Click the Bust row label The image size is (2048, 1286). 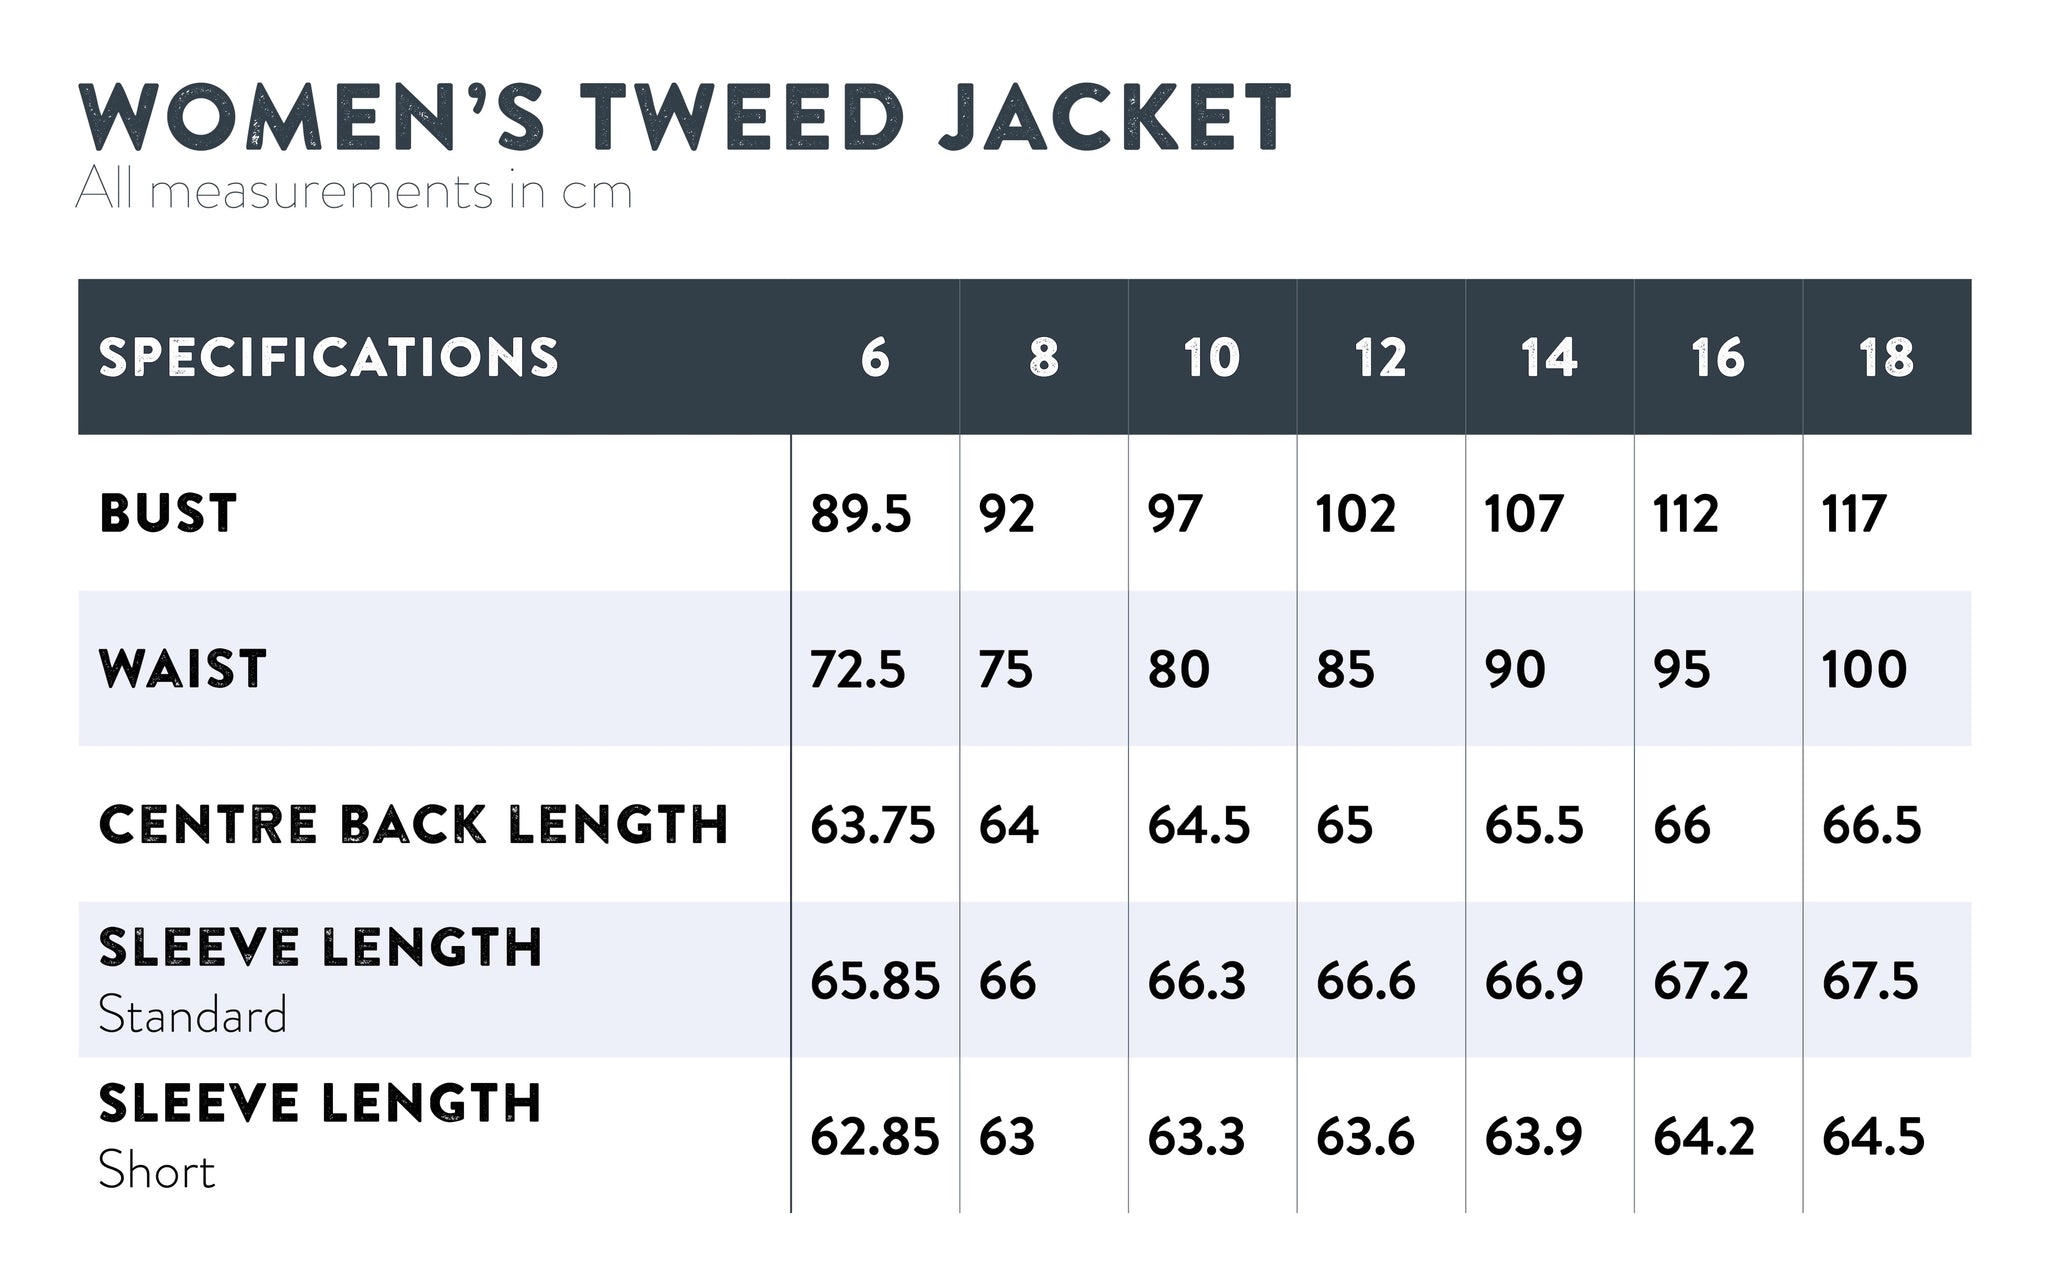coord(168,513)
